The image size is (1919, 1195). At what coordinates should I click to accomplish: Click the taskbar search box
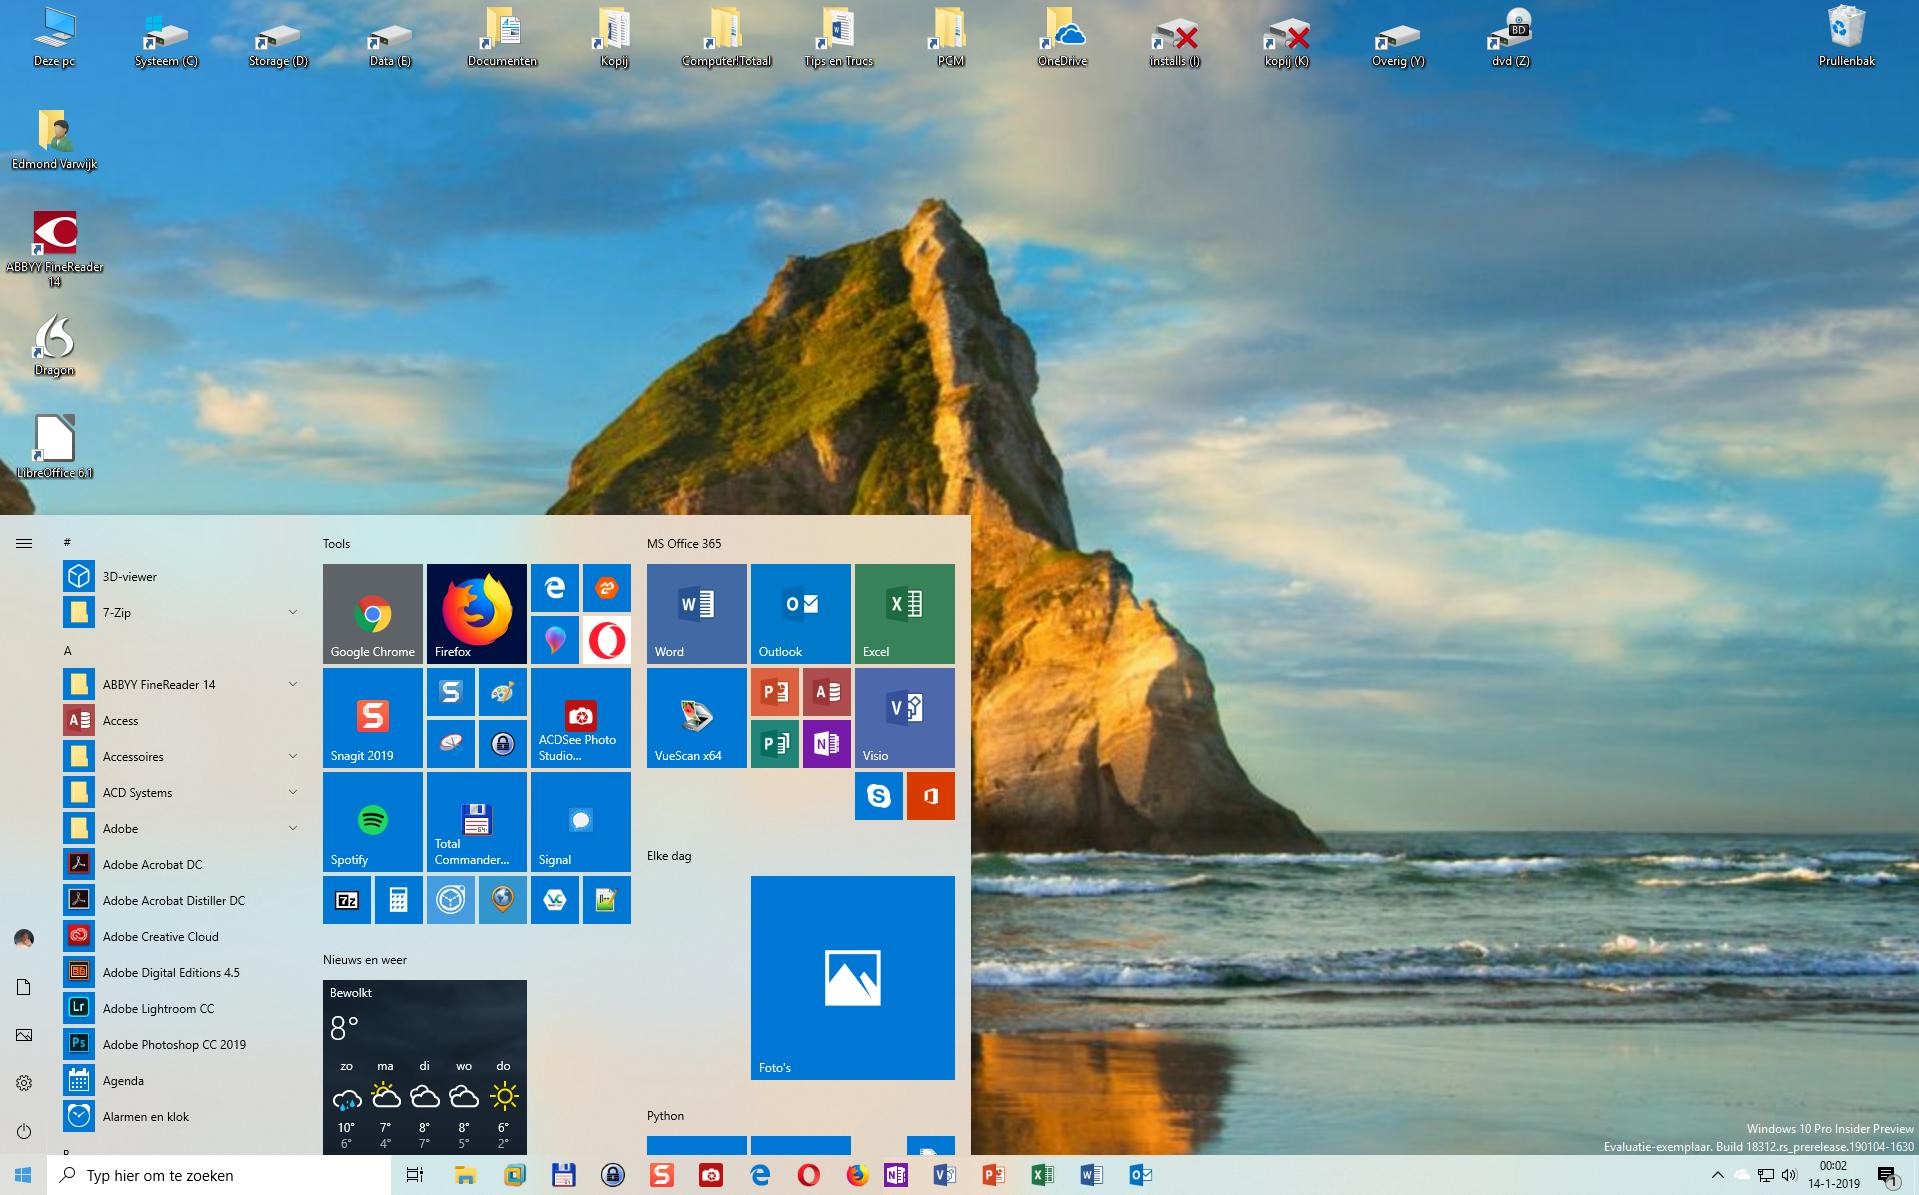click(220, 1175)
